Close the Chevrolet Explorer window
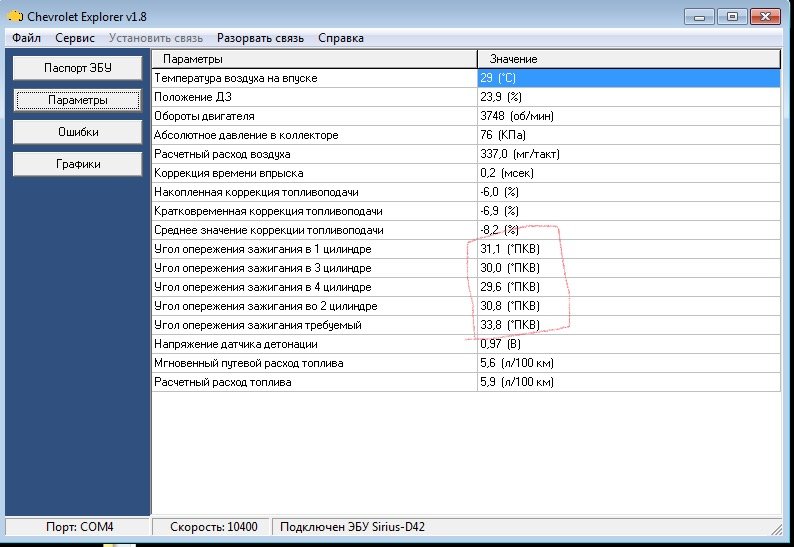The width and height of the screenshot is (794, 547). [765, 17]
